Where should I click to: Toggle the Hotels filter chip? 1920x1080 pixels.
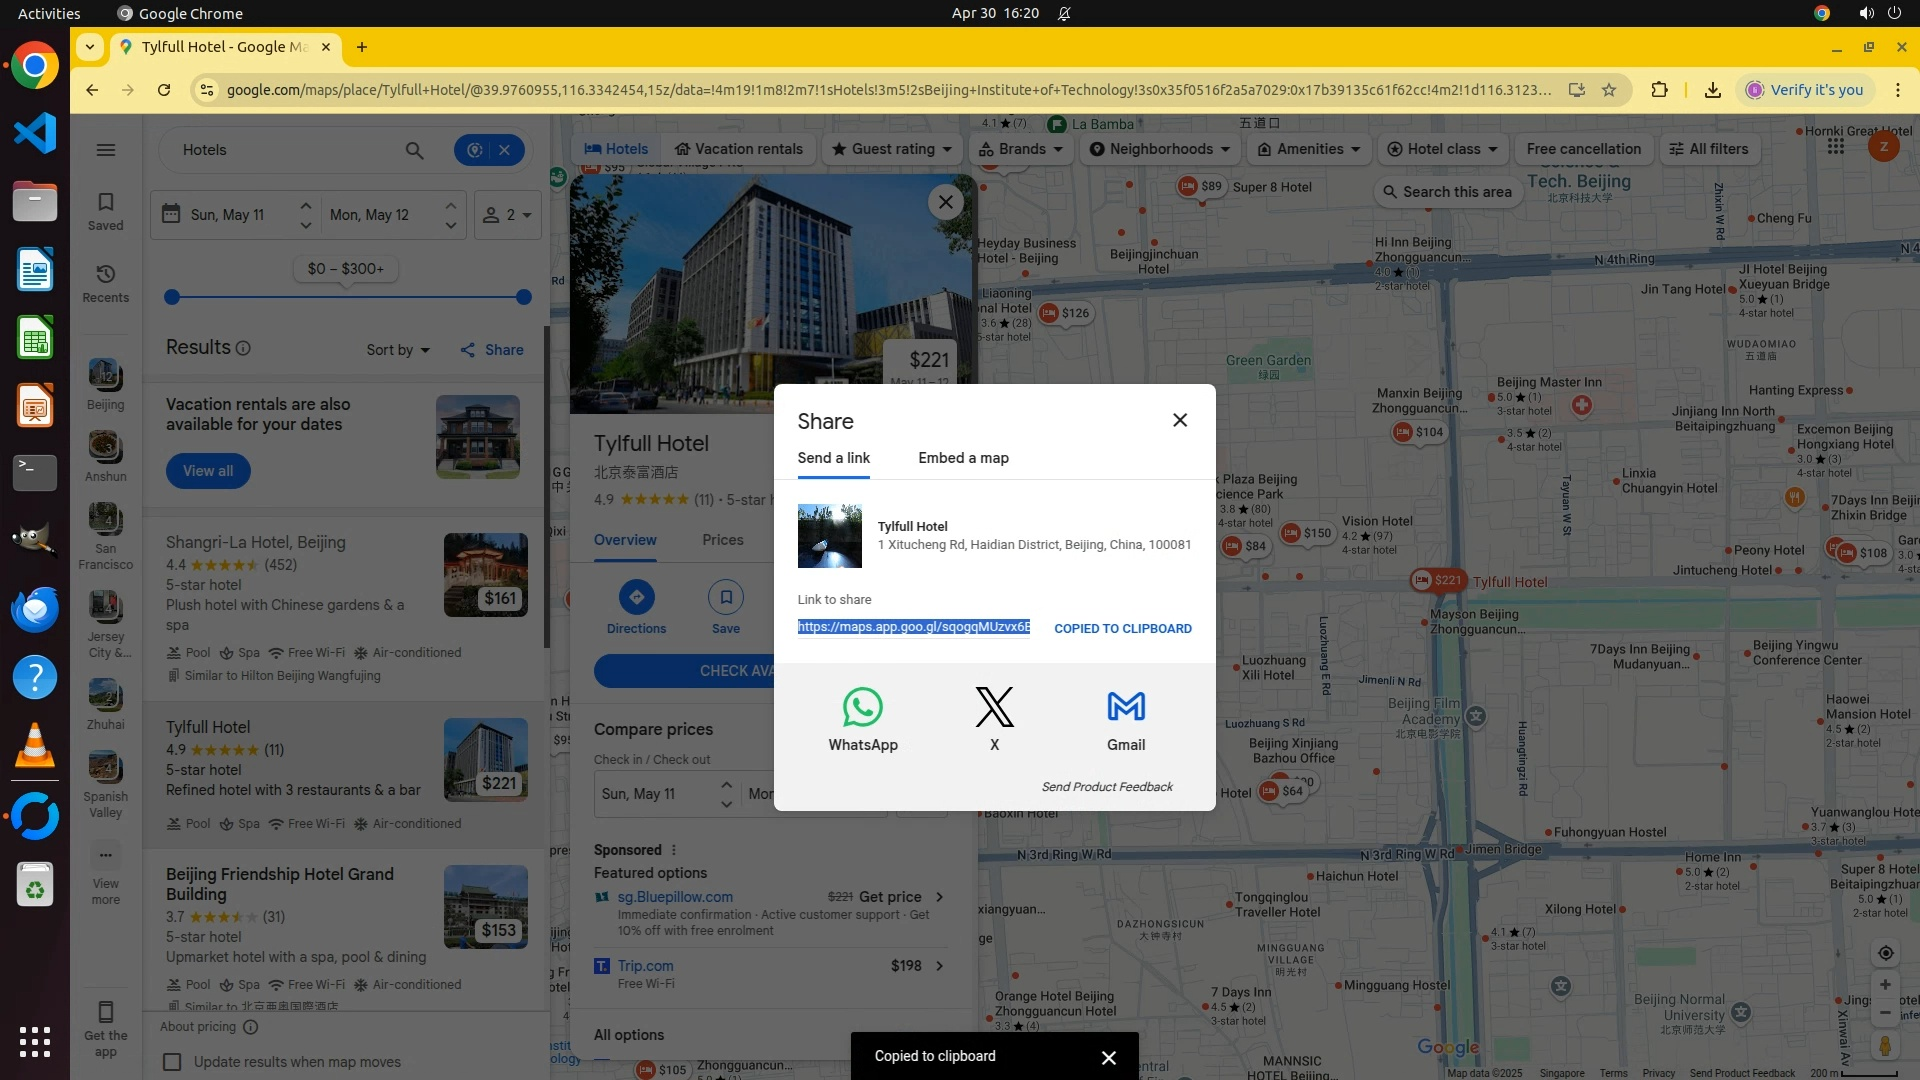(616, 149)
